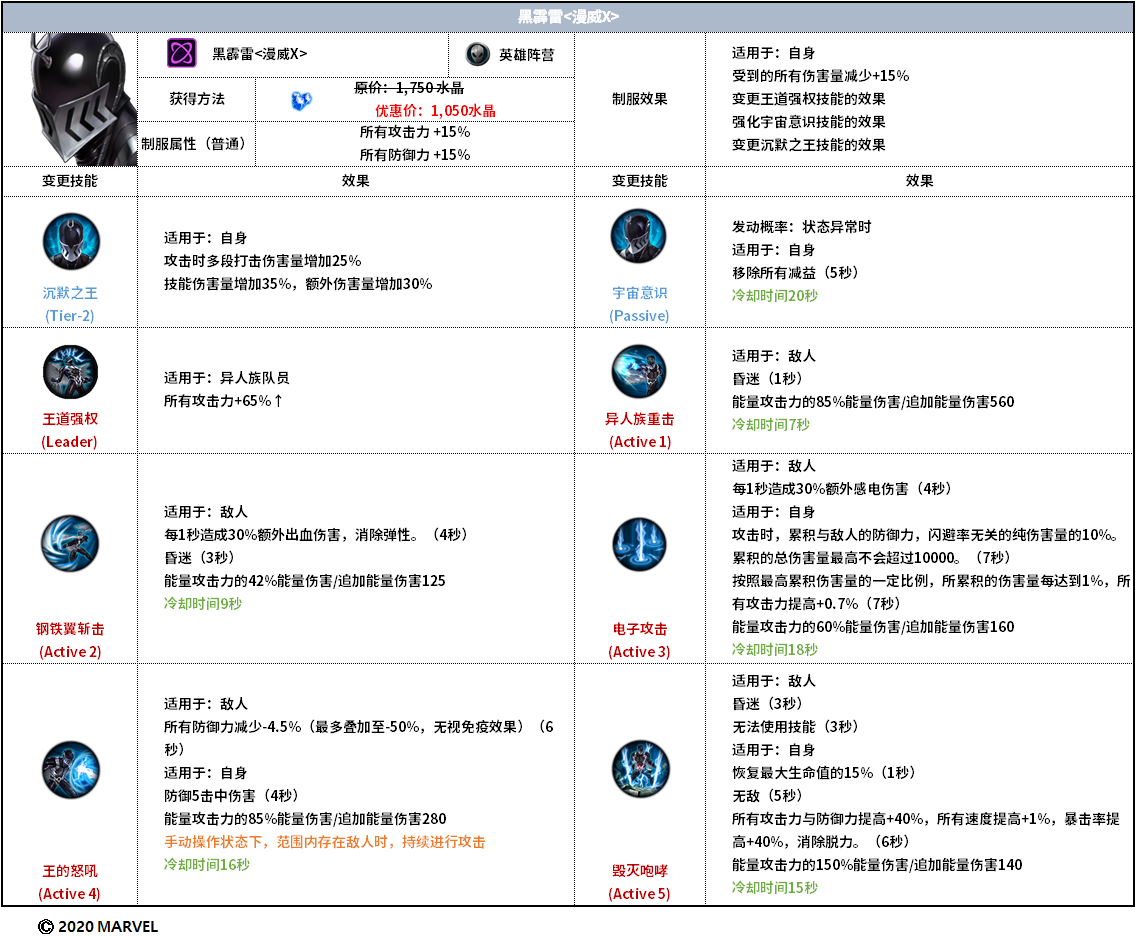The height and width of the screenshot is (936, 1138).
Task: Click the 电子攻击 Active 3 skill icon
Action: pos(639,544)
